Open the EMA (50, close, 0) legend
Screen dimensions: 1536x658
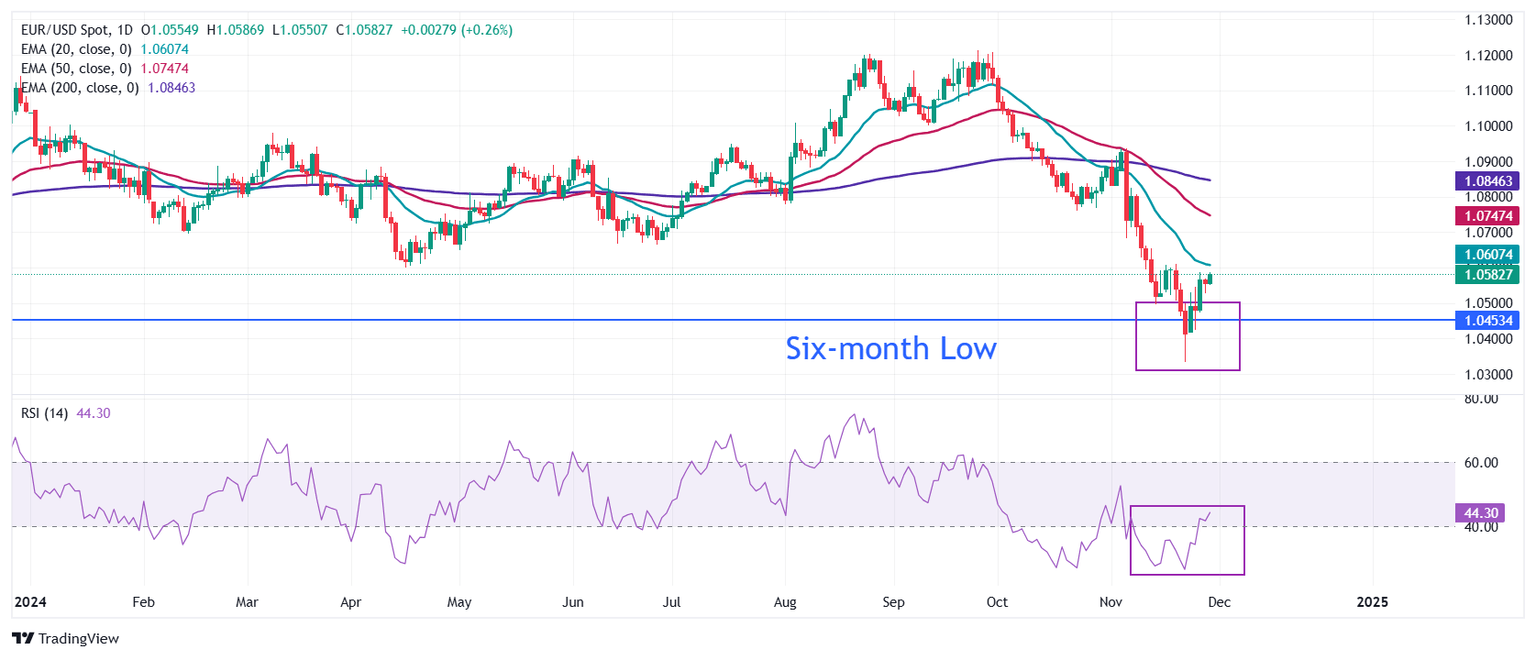76,68
